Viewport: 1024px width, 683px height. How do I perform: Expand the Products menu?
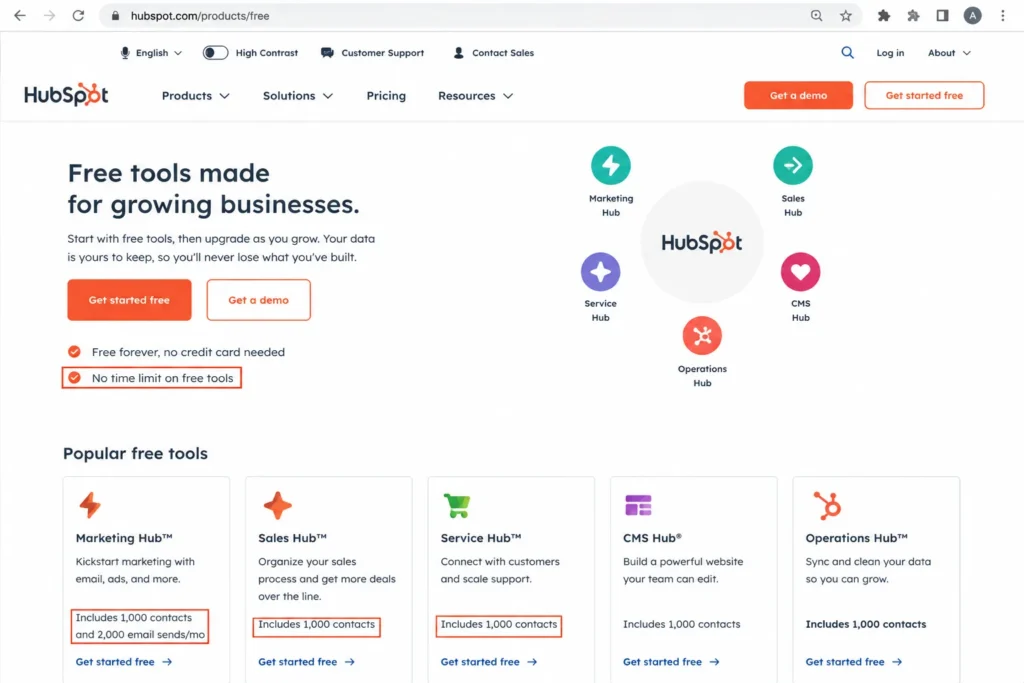coord(195,96)
